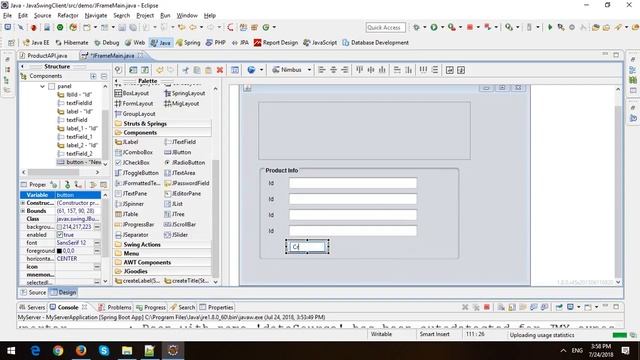Image resolution: width=640 pixels, height=360 pixels.
Task: Open the Refactor menu
Action: (x=68, y=16)
